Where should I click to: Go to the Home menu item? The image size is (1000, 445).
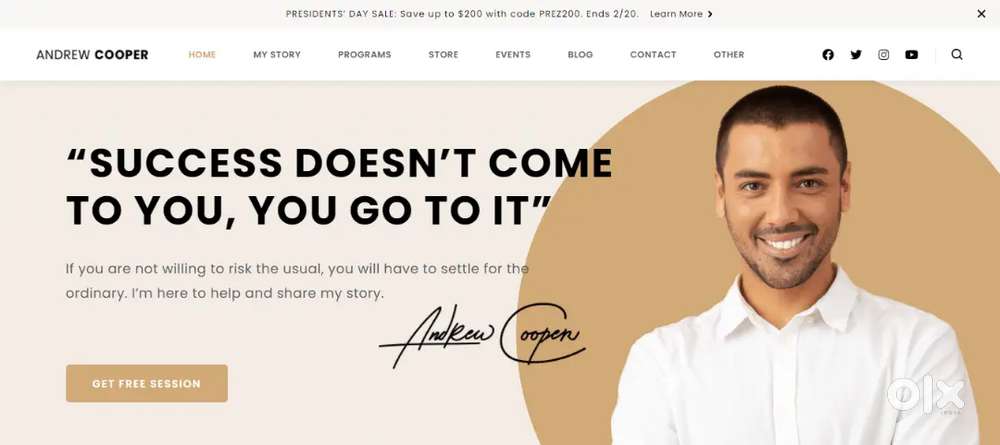(x=202, y=55)
